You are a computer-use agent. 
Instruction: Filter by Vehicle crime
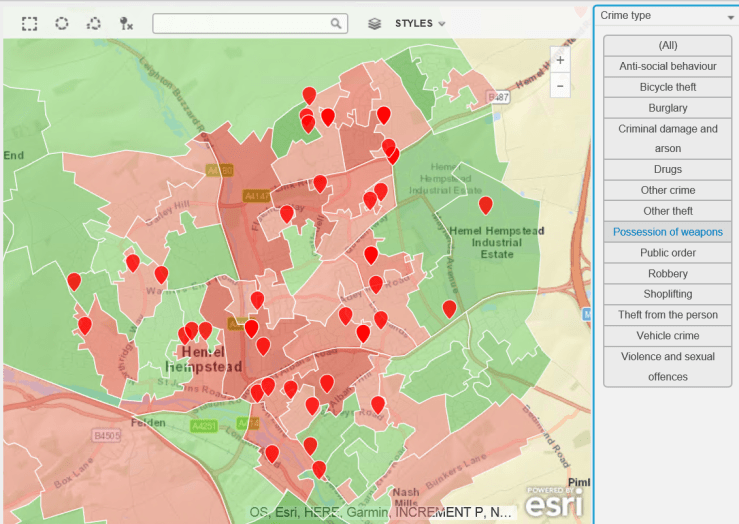[x=667, y=336]
